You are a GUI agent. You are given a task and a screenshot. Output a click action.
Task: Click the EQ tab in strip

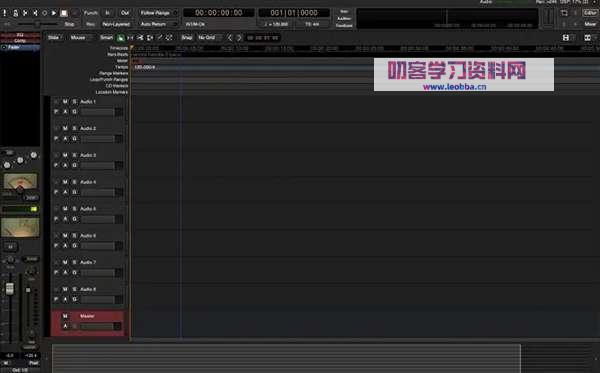pyautogui.click(x=20, y=35)
